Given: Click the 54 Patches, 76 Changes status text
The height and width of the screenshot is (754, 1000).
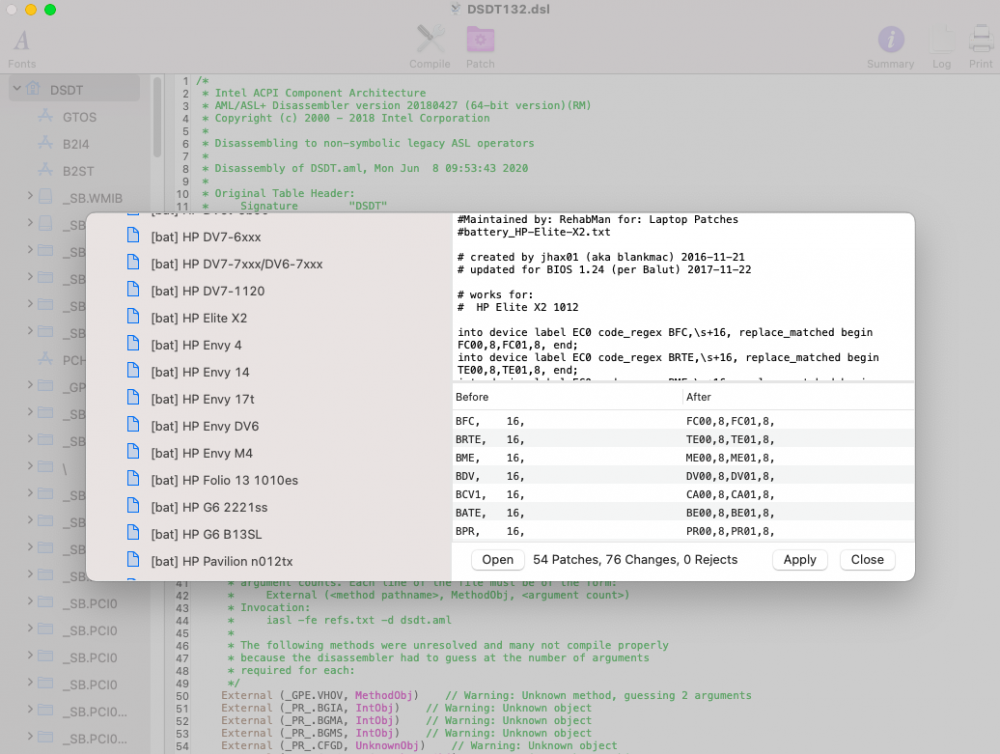Looking at the screenshot, I should pyautogui.click(x=635, y=559).
